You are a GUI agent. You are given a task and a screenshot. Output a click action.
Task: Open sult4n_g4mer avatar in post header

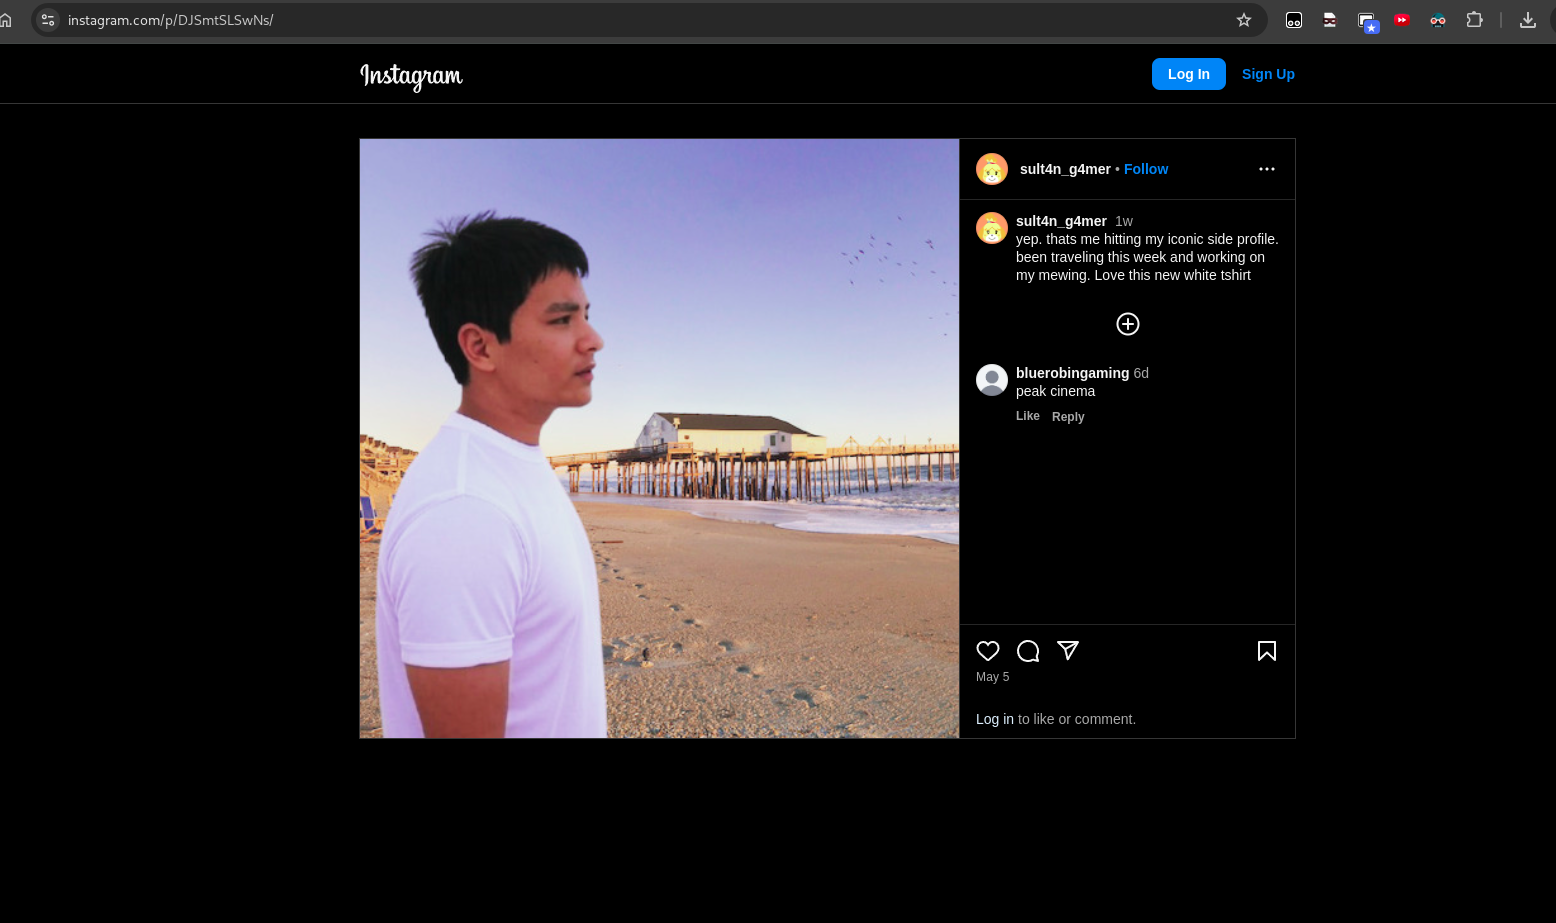click(x=992, y=169)
